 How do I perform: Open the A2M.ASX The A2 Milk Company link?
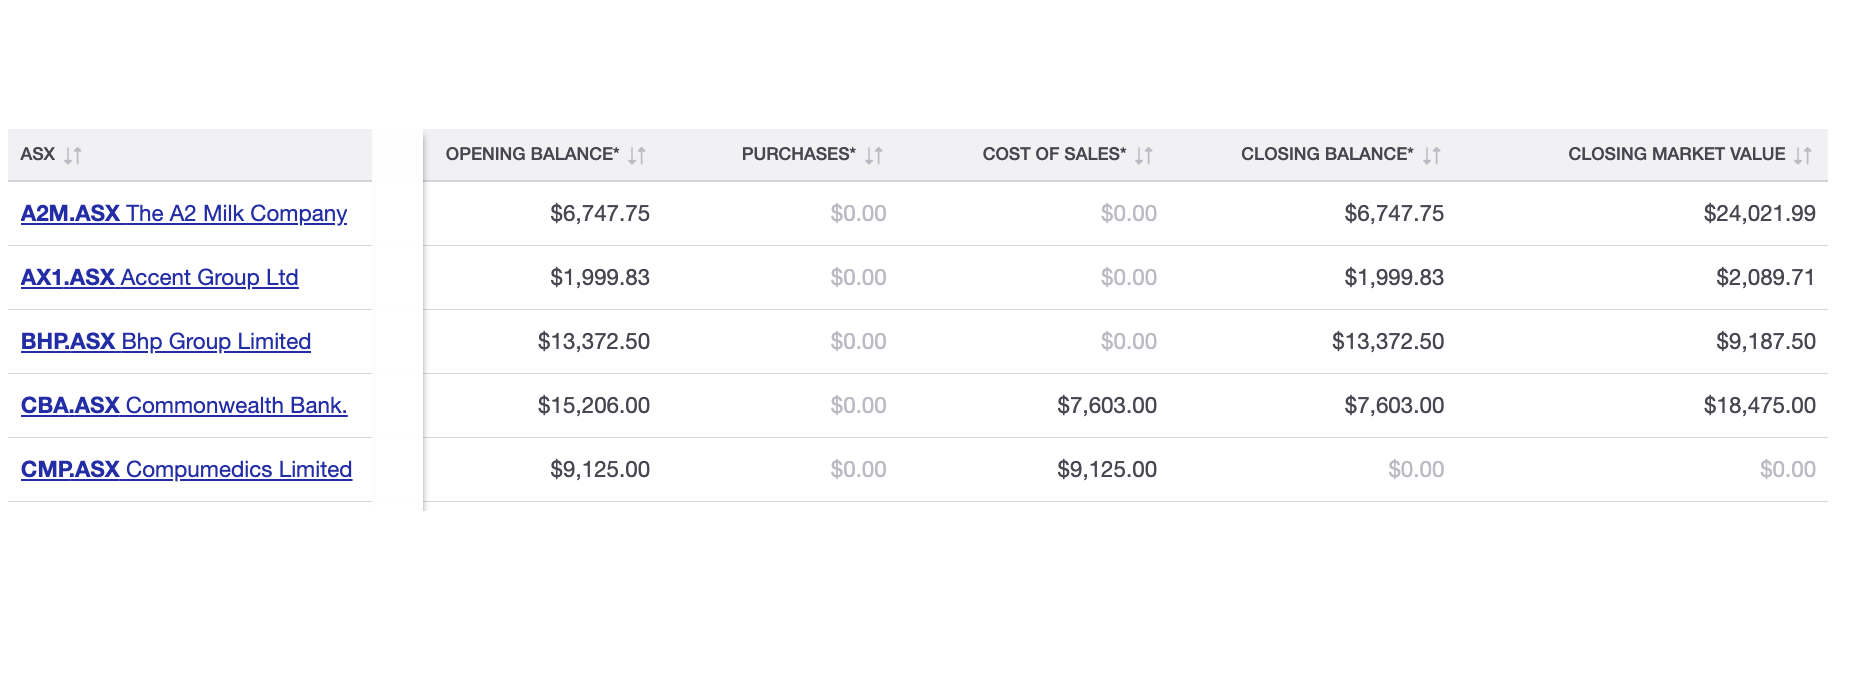click(x=184, y=213)
